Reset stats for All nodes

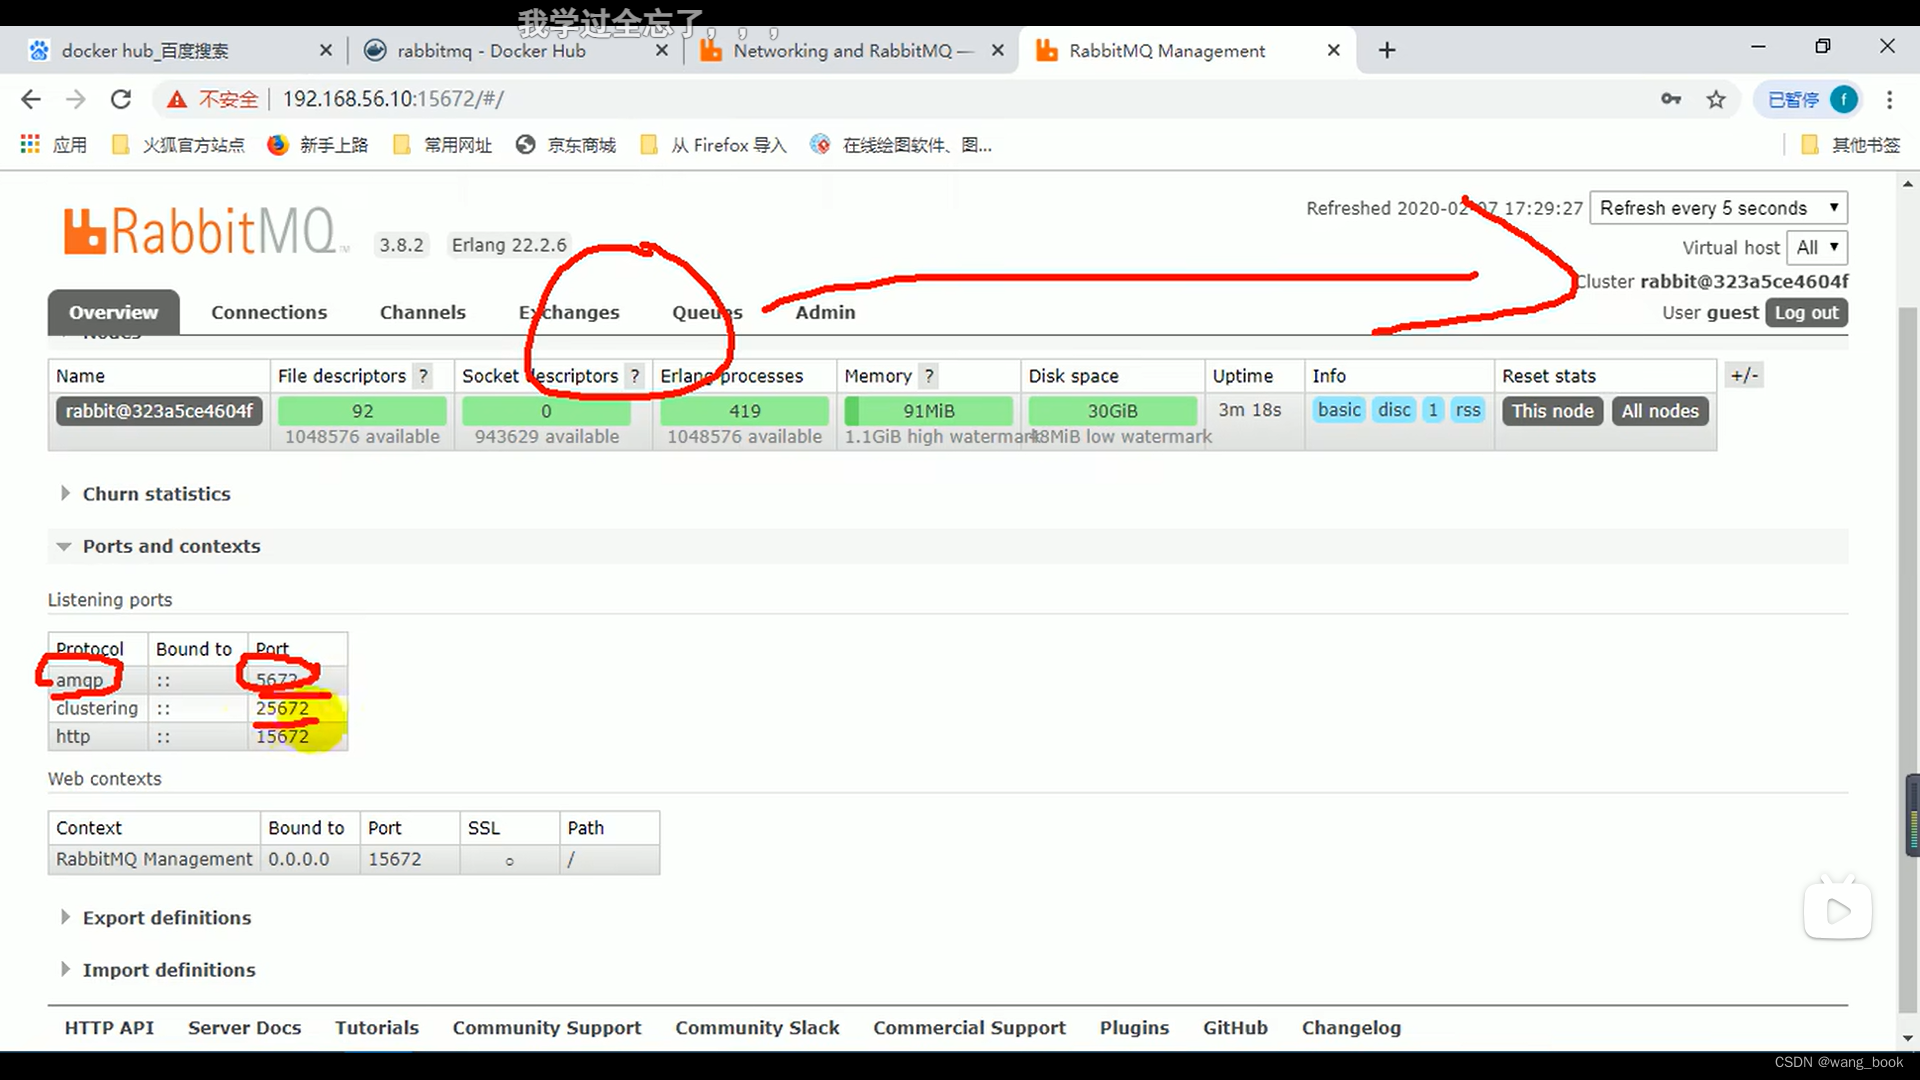tap(1660, 411)
